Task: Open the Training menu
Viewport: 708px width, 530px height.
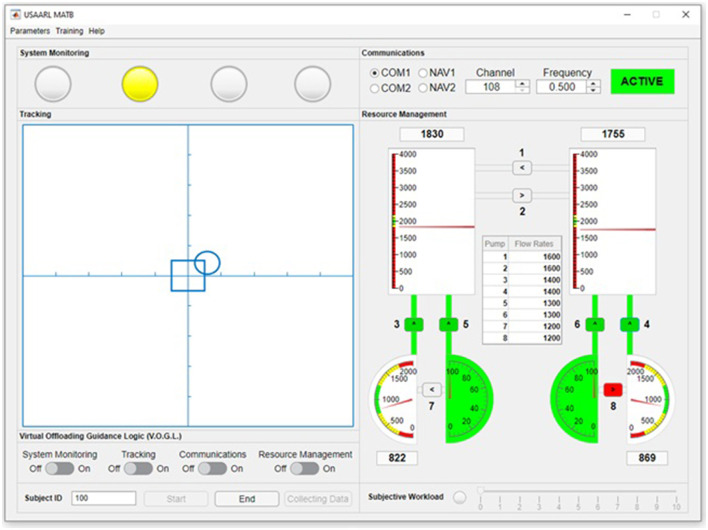Action: pos(69,31)
